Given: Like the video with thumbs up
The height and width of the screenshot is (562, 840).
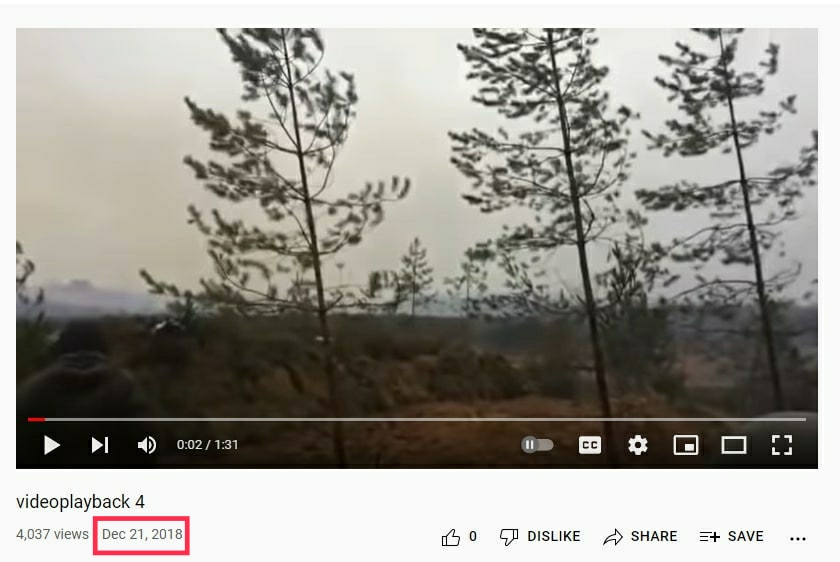Looking at the screenshot, I should point(459,537).
